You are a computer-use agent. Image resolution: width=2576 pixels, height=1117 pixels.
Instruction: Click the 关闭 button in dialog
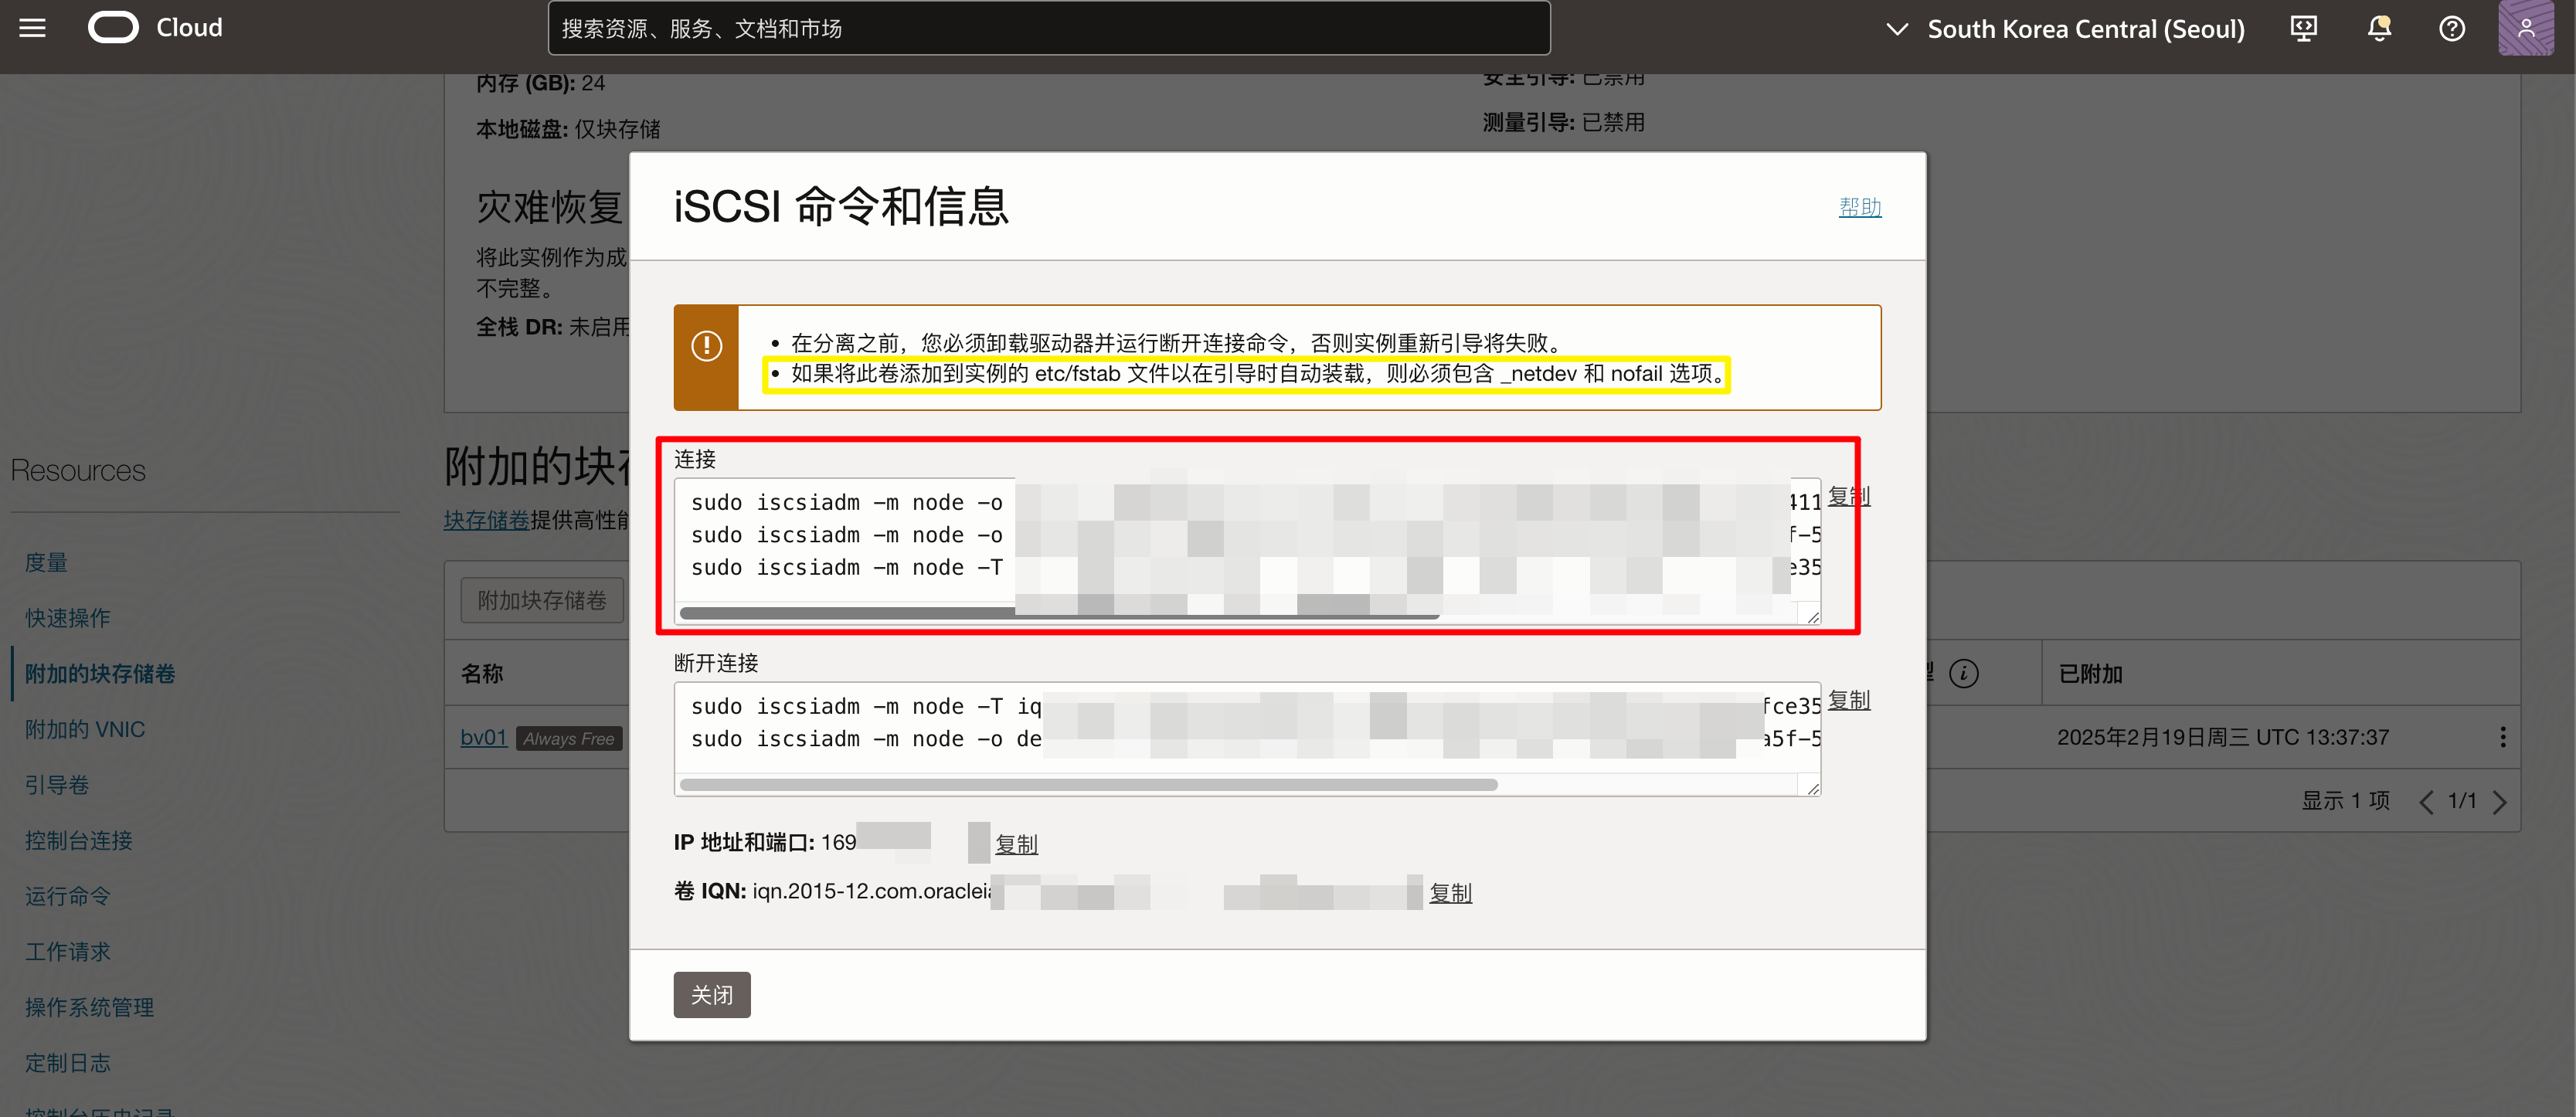click(711, 994)
